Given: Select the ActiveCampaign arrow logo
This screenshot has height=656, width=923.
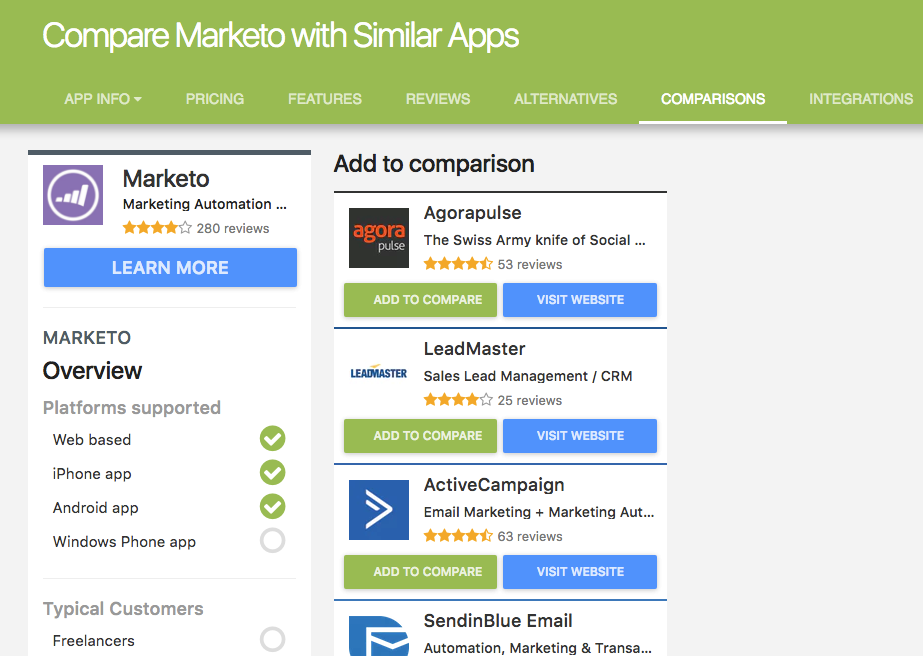Looking at the screenshot, I should pyautogui.click(x=379, y=510).
